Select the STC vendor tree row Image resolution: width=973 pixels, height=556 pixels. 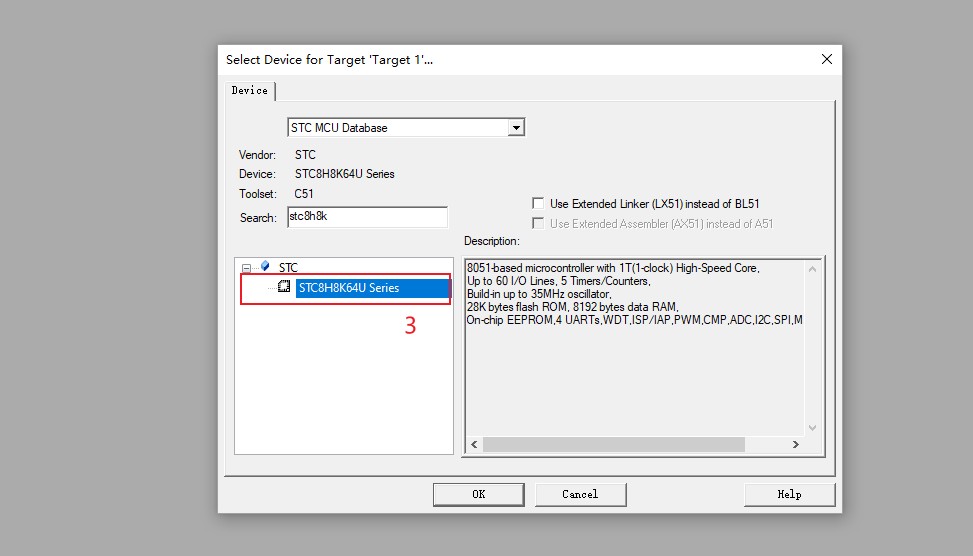pos(288,267)
